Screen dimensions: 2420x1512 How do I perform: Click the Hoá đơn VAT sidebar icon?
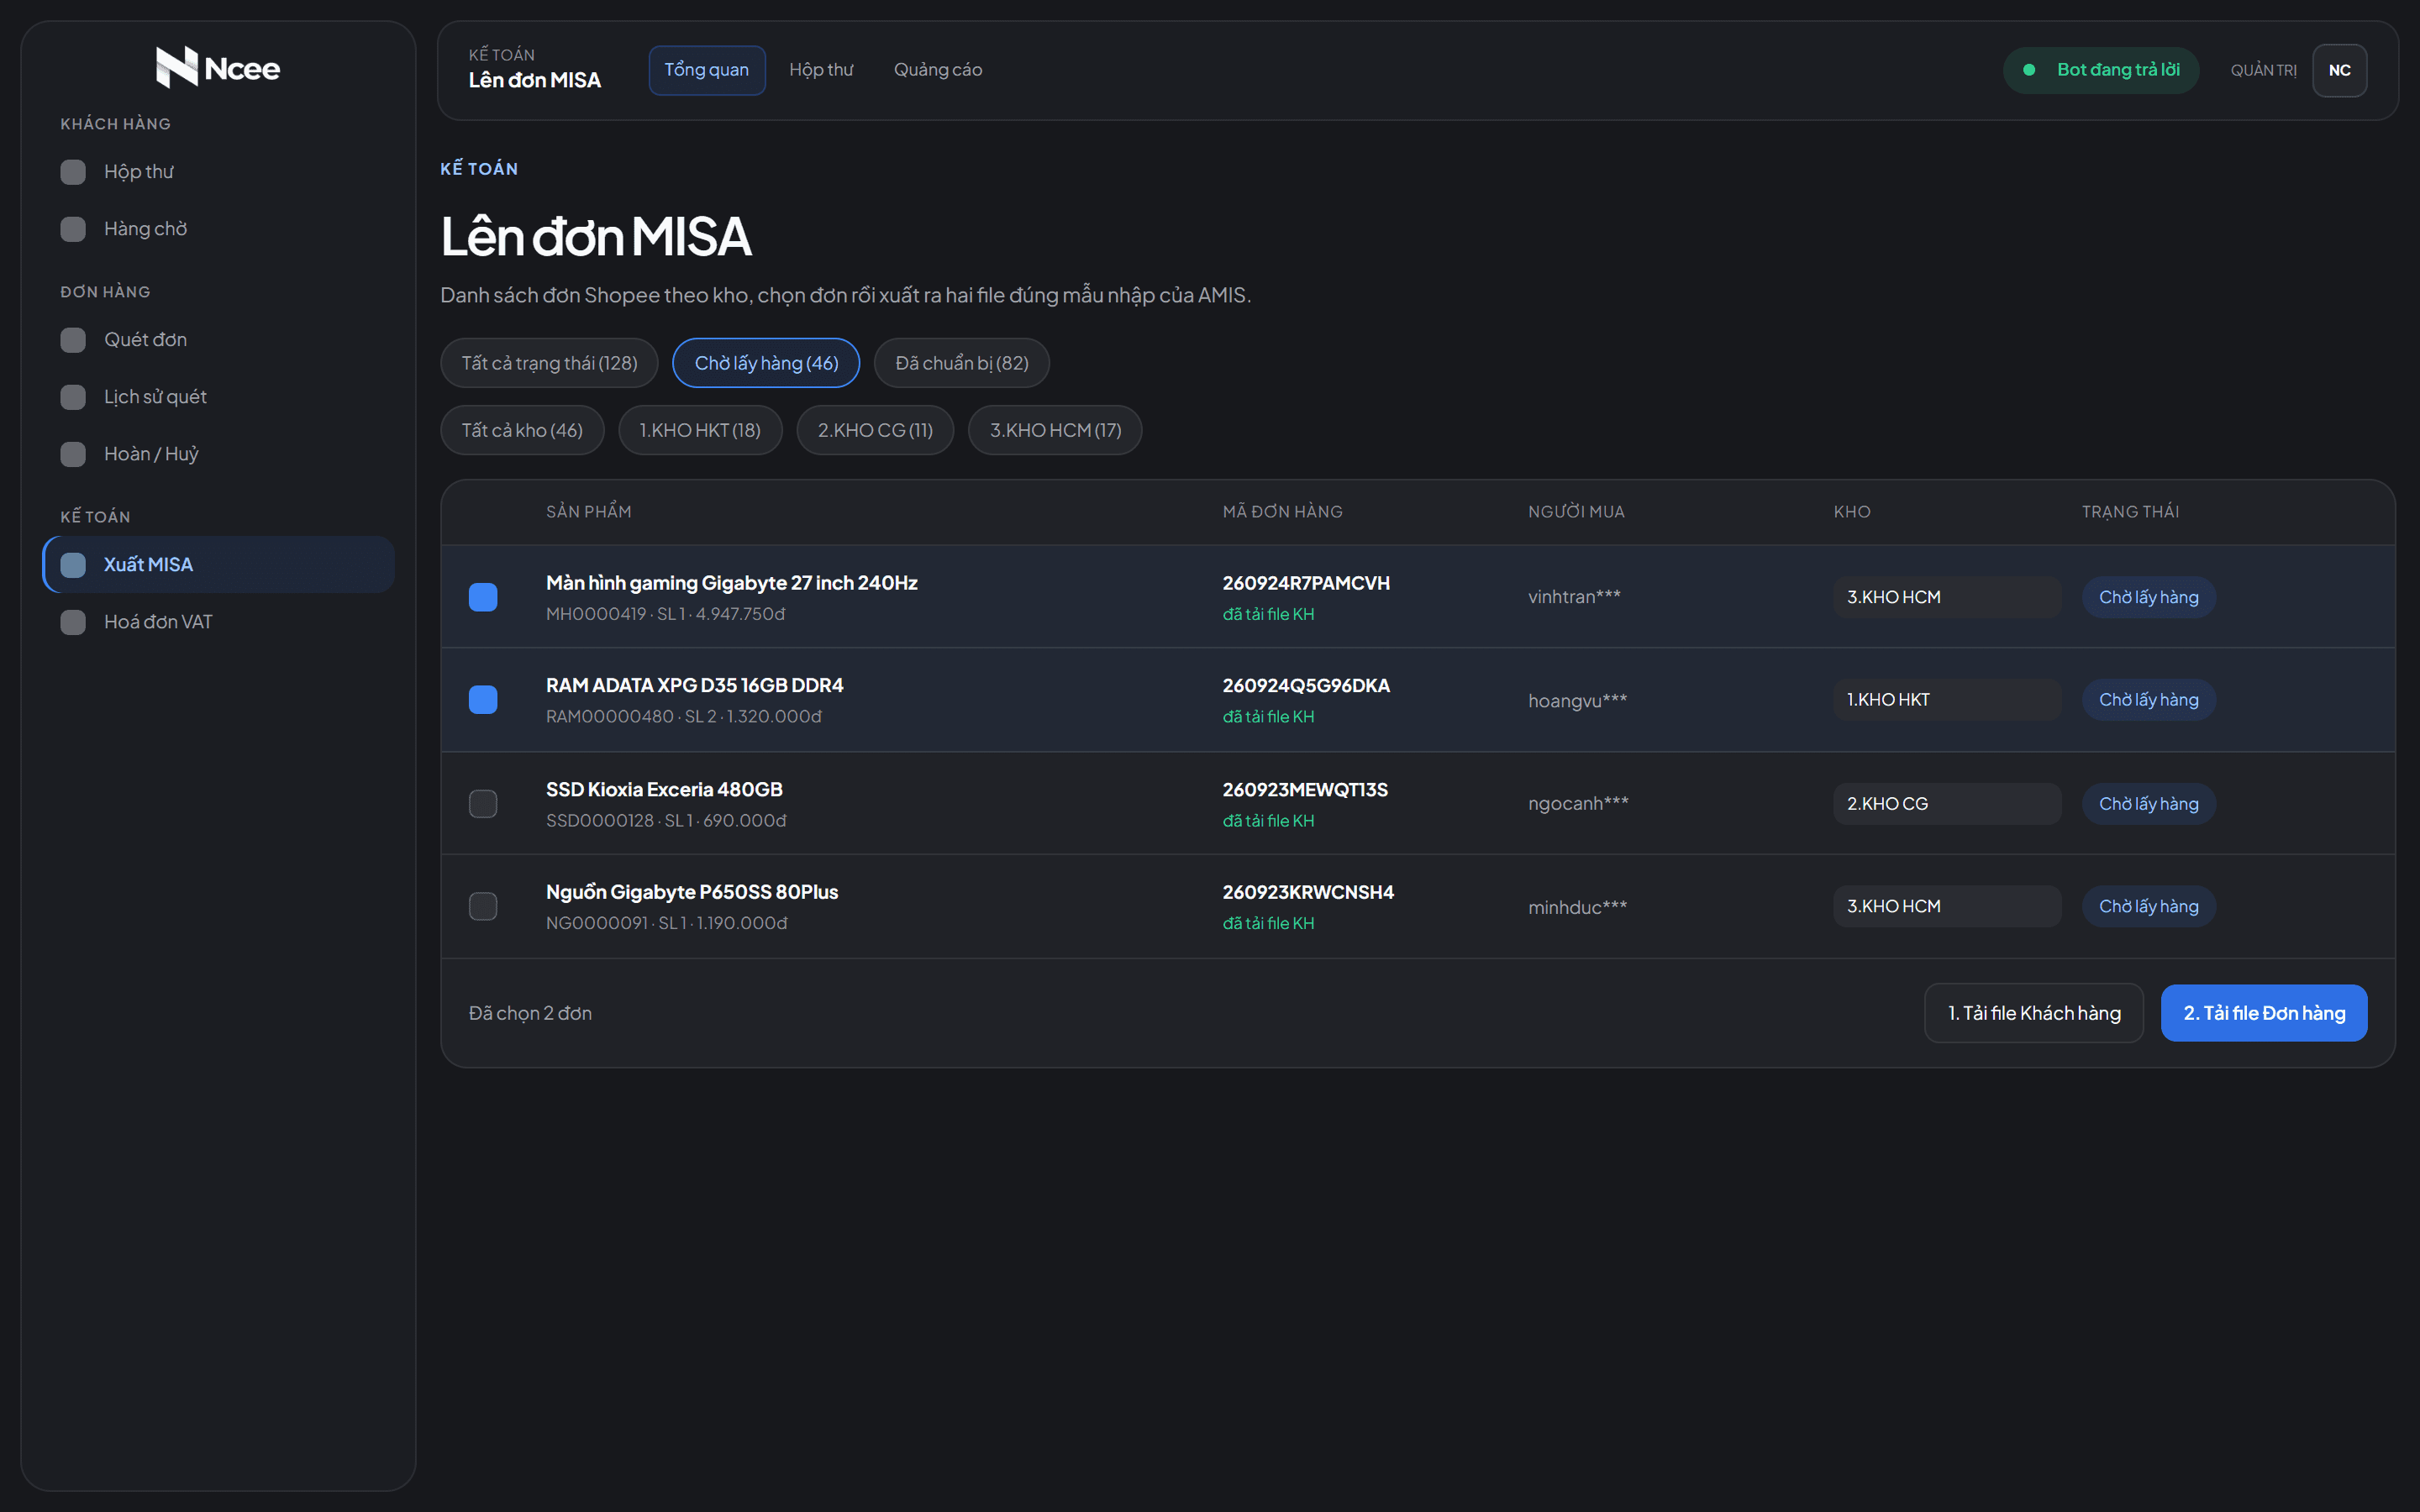[73, 622]
